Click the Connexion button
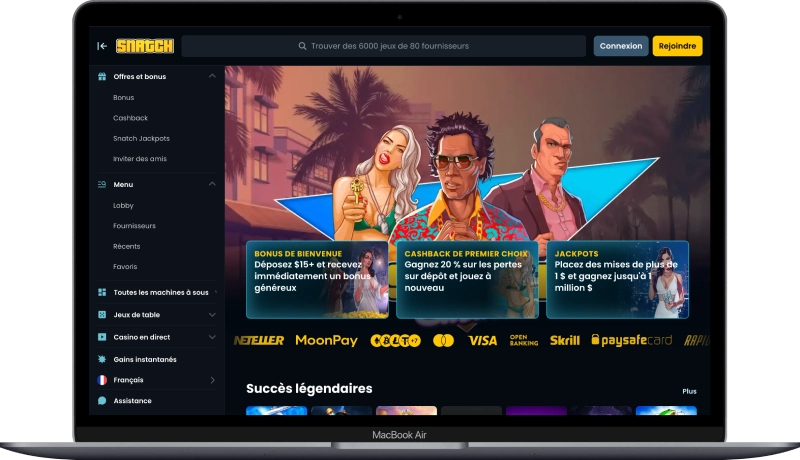The image size is (800, 460). coord(621,46)
